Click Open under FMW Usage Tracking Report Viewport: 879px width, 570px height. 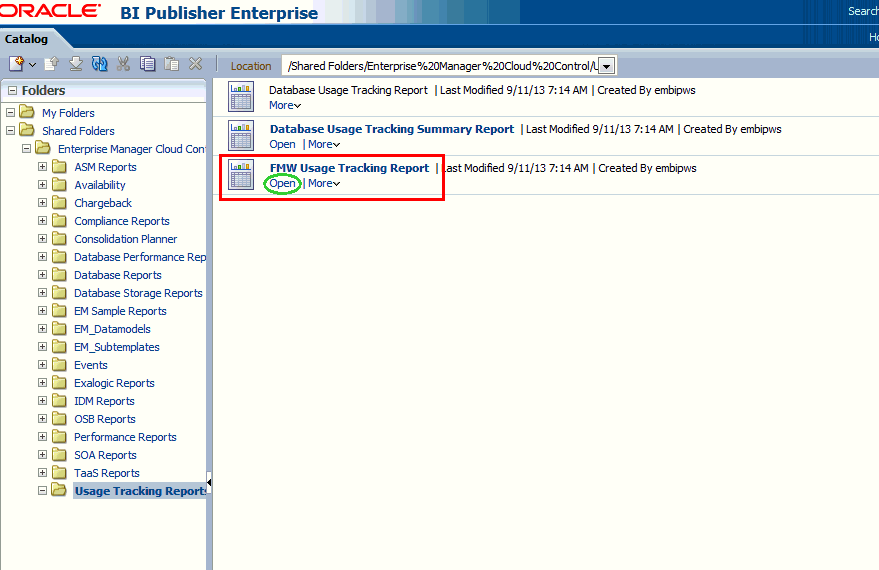(283, 183)
